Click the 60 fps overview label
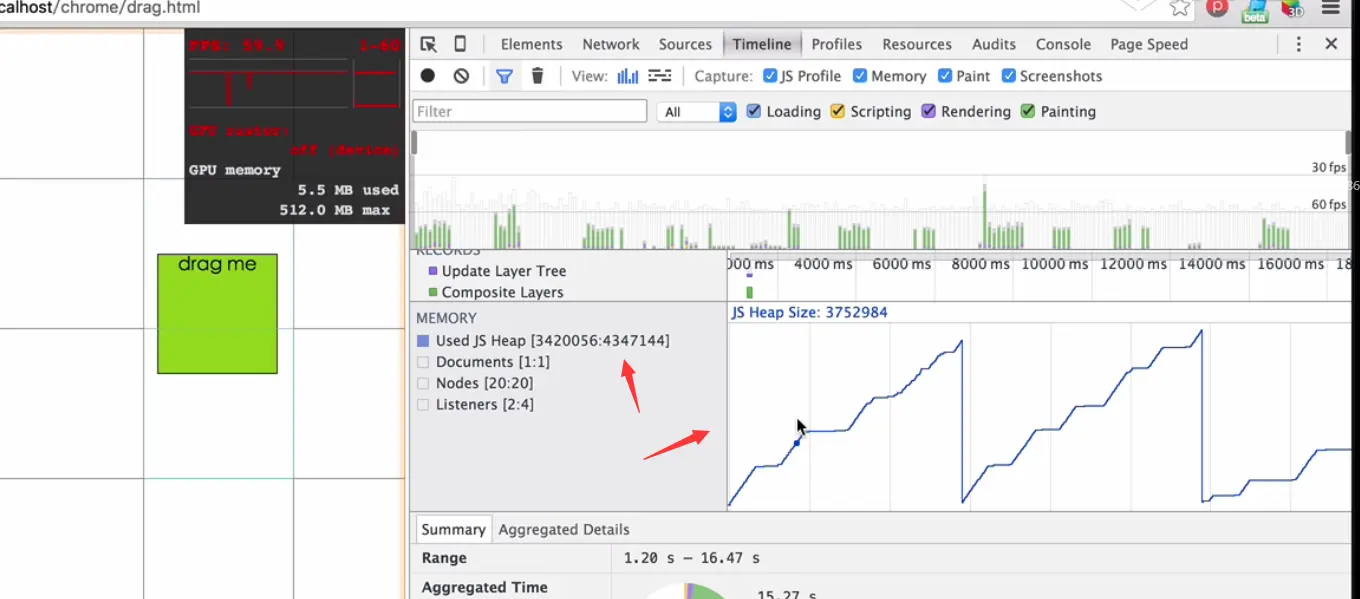This screenshot has width=1360, height=599. tap(1329, 204)
